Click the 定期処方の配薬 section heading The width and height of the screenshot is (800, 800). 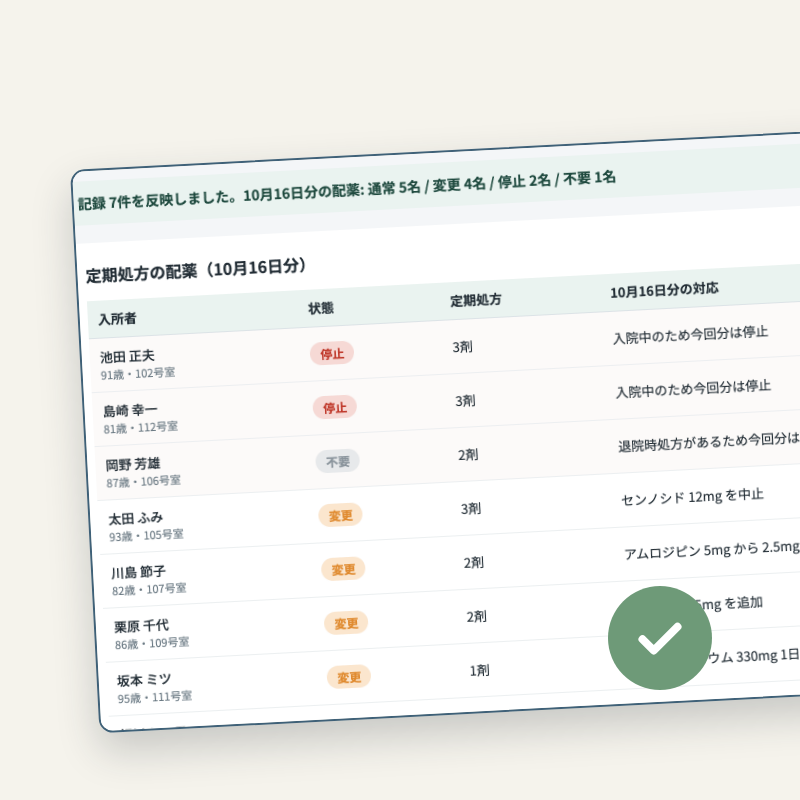(196, 270)
